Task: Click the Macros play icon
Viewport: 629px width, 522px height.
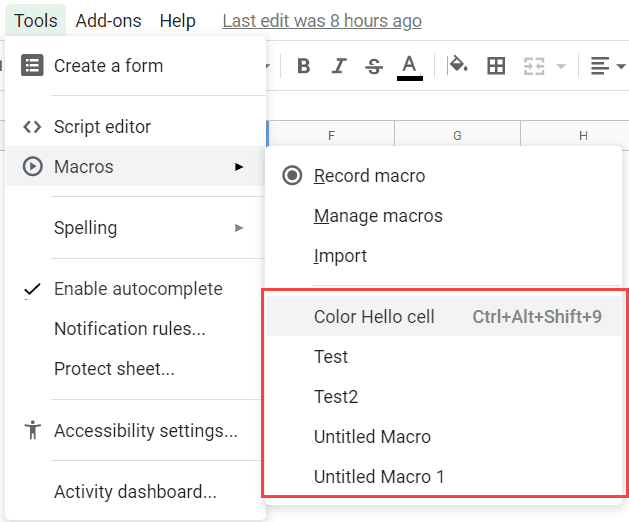Action: [x=32, y=166]
